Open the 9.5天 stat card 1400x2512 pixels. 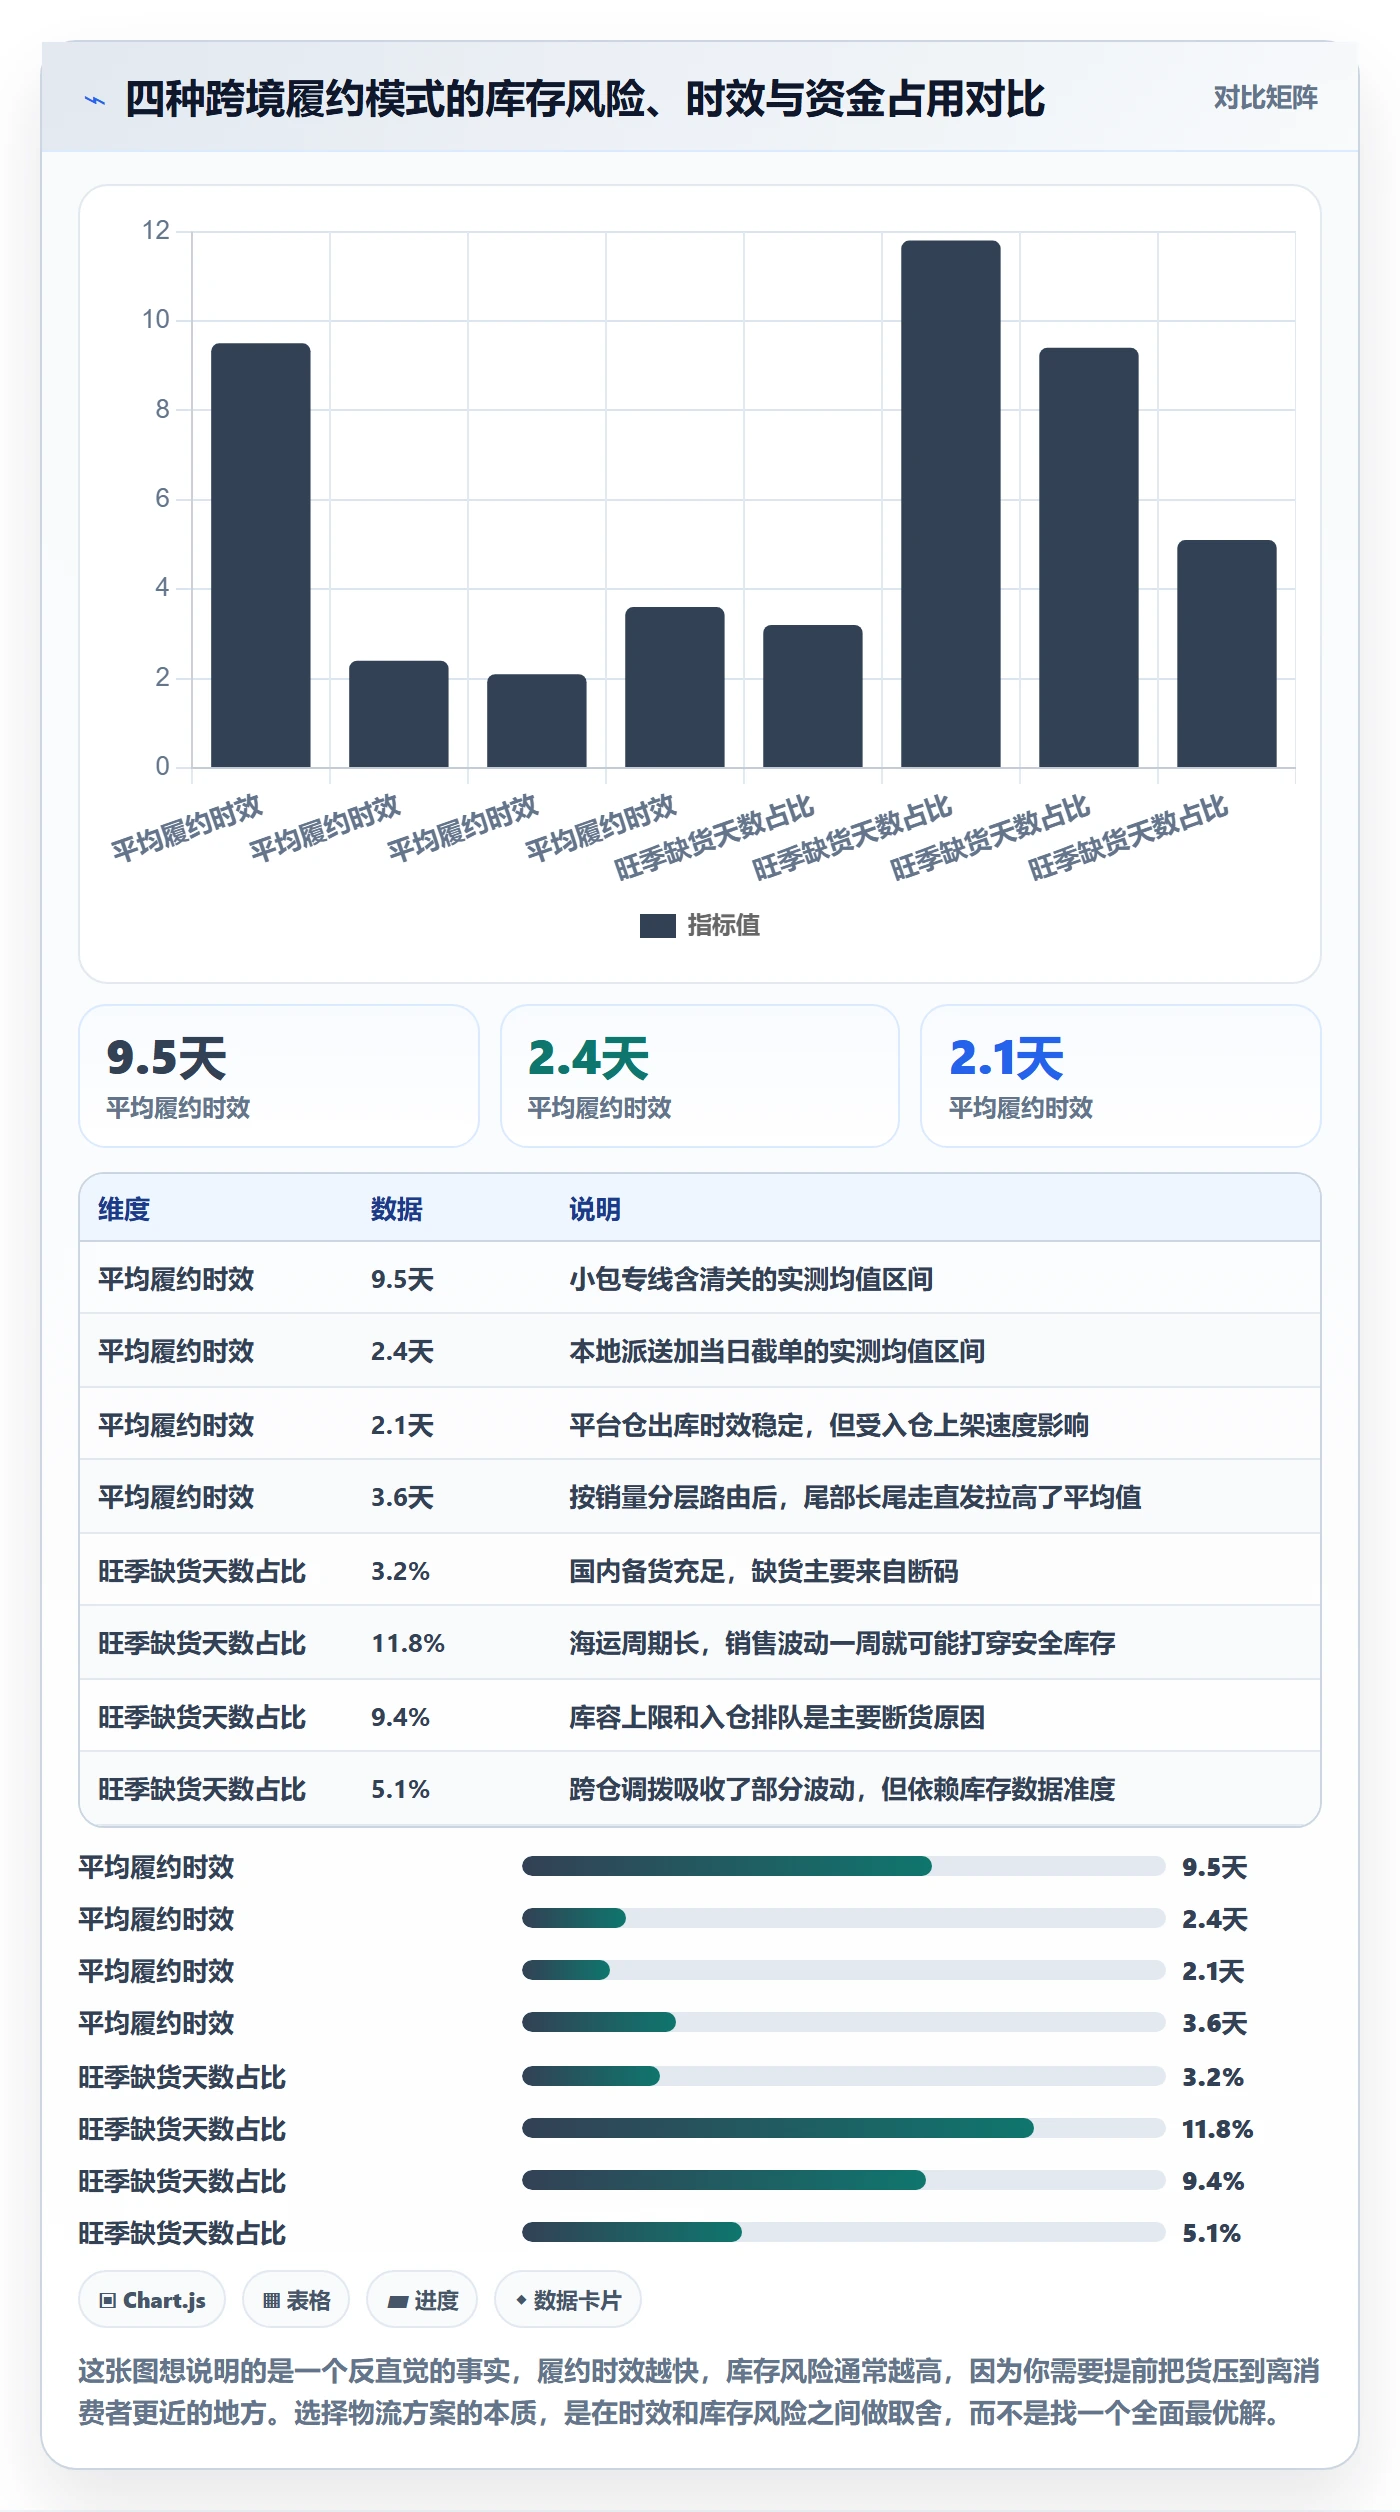(279, 1076)
